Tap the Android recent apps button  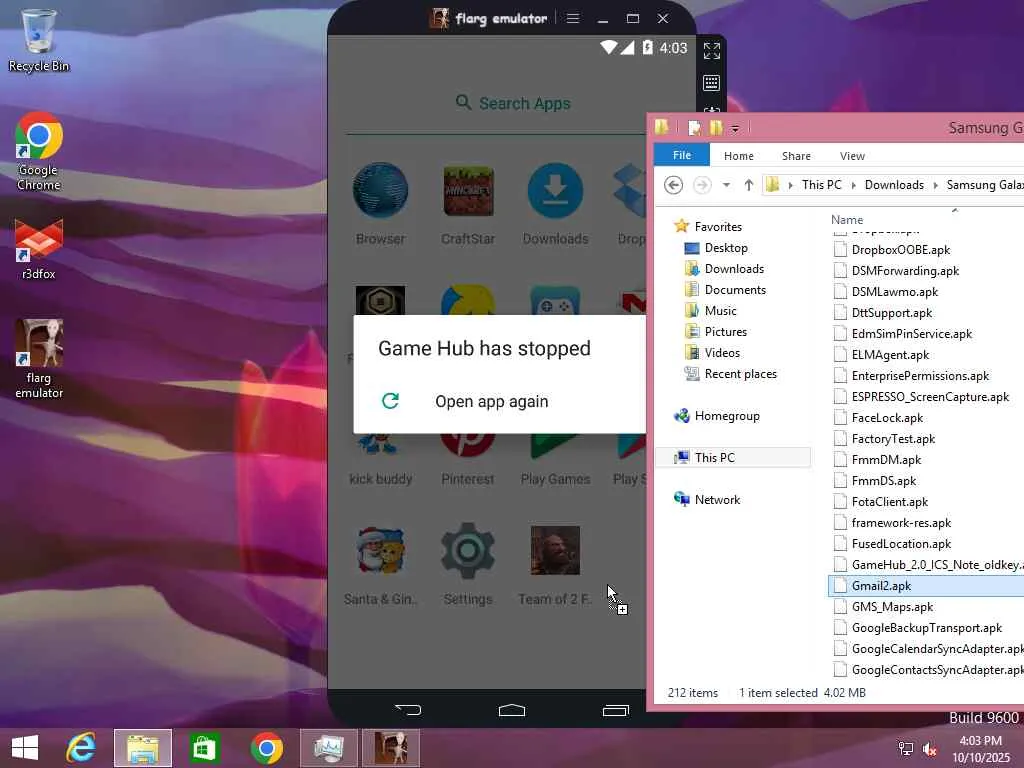tap(615, 709)
